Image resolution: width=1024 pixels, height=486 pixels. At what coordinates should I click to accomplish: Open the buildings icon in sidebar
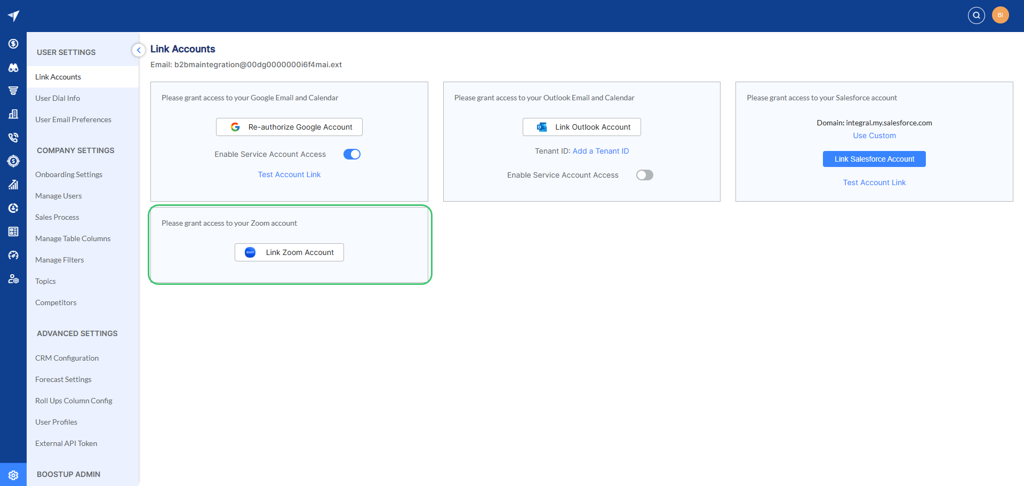13,114
